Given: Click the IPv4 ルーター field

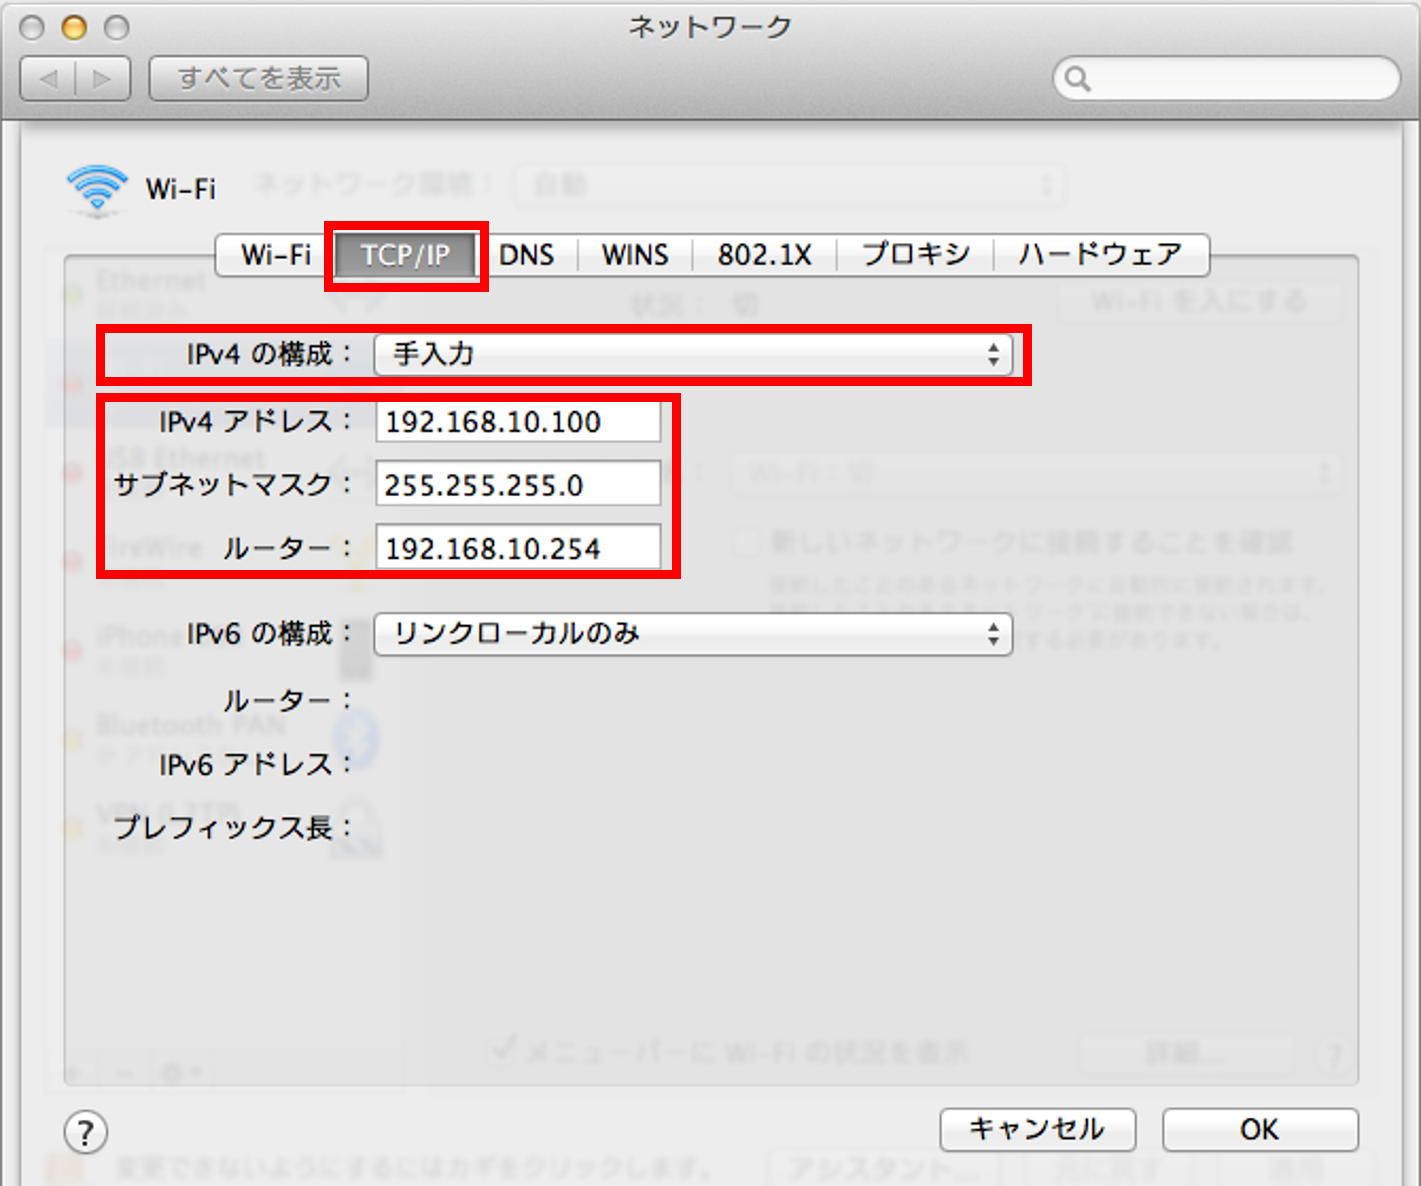Looking at the screenshot, I should pyautogui.click(x=518, y=548).
